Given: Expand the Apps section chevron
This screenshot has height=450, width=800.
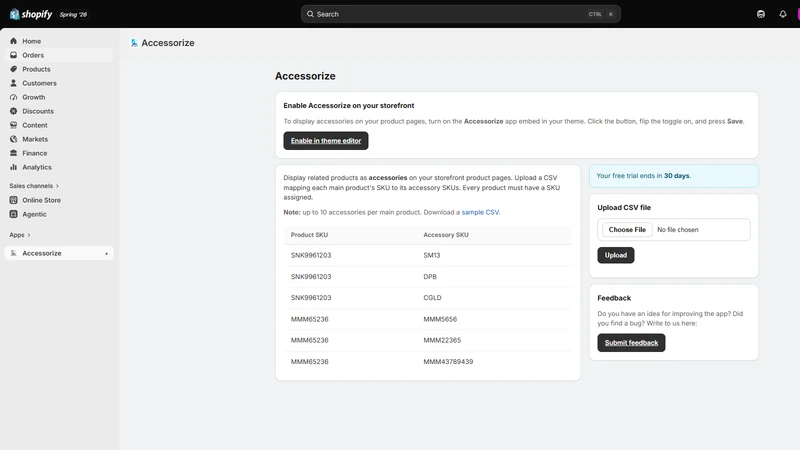Looking at the screenshot, I should point(29,235).
